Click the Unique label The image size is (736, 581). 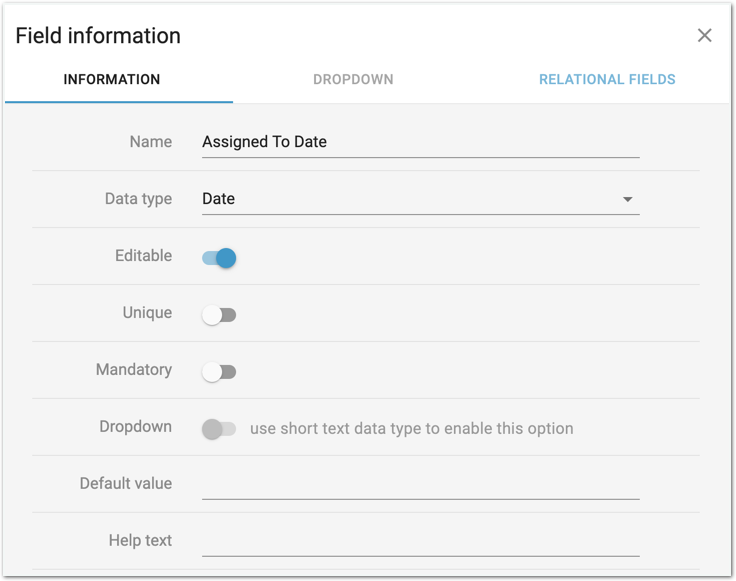pos(147,313)
